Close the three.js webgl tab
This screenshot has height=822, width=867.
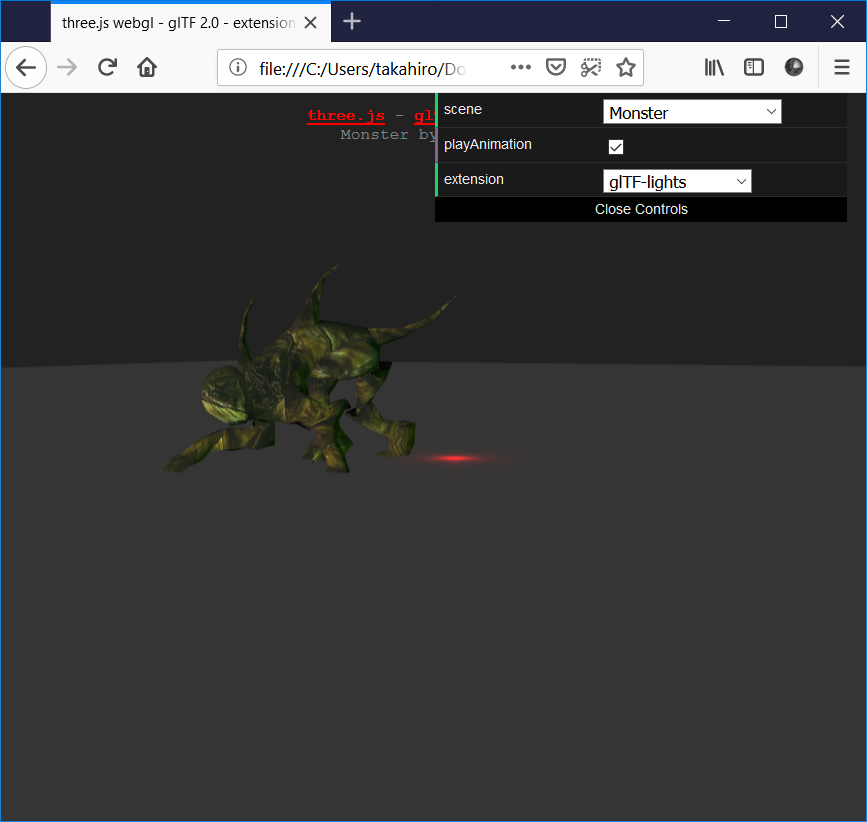pyautogui.click(x=311, y=23)
